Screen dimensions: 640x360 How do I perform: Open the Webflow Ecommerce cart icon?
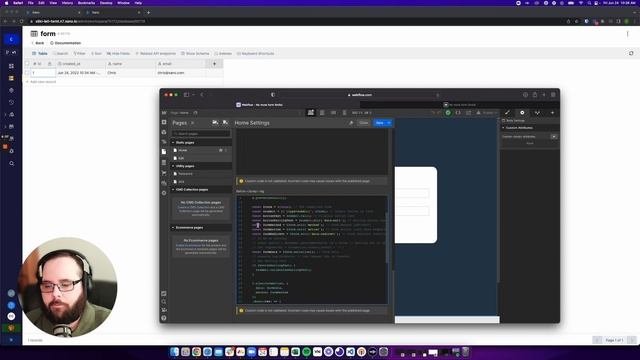coord(164,173)
